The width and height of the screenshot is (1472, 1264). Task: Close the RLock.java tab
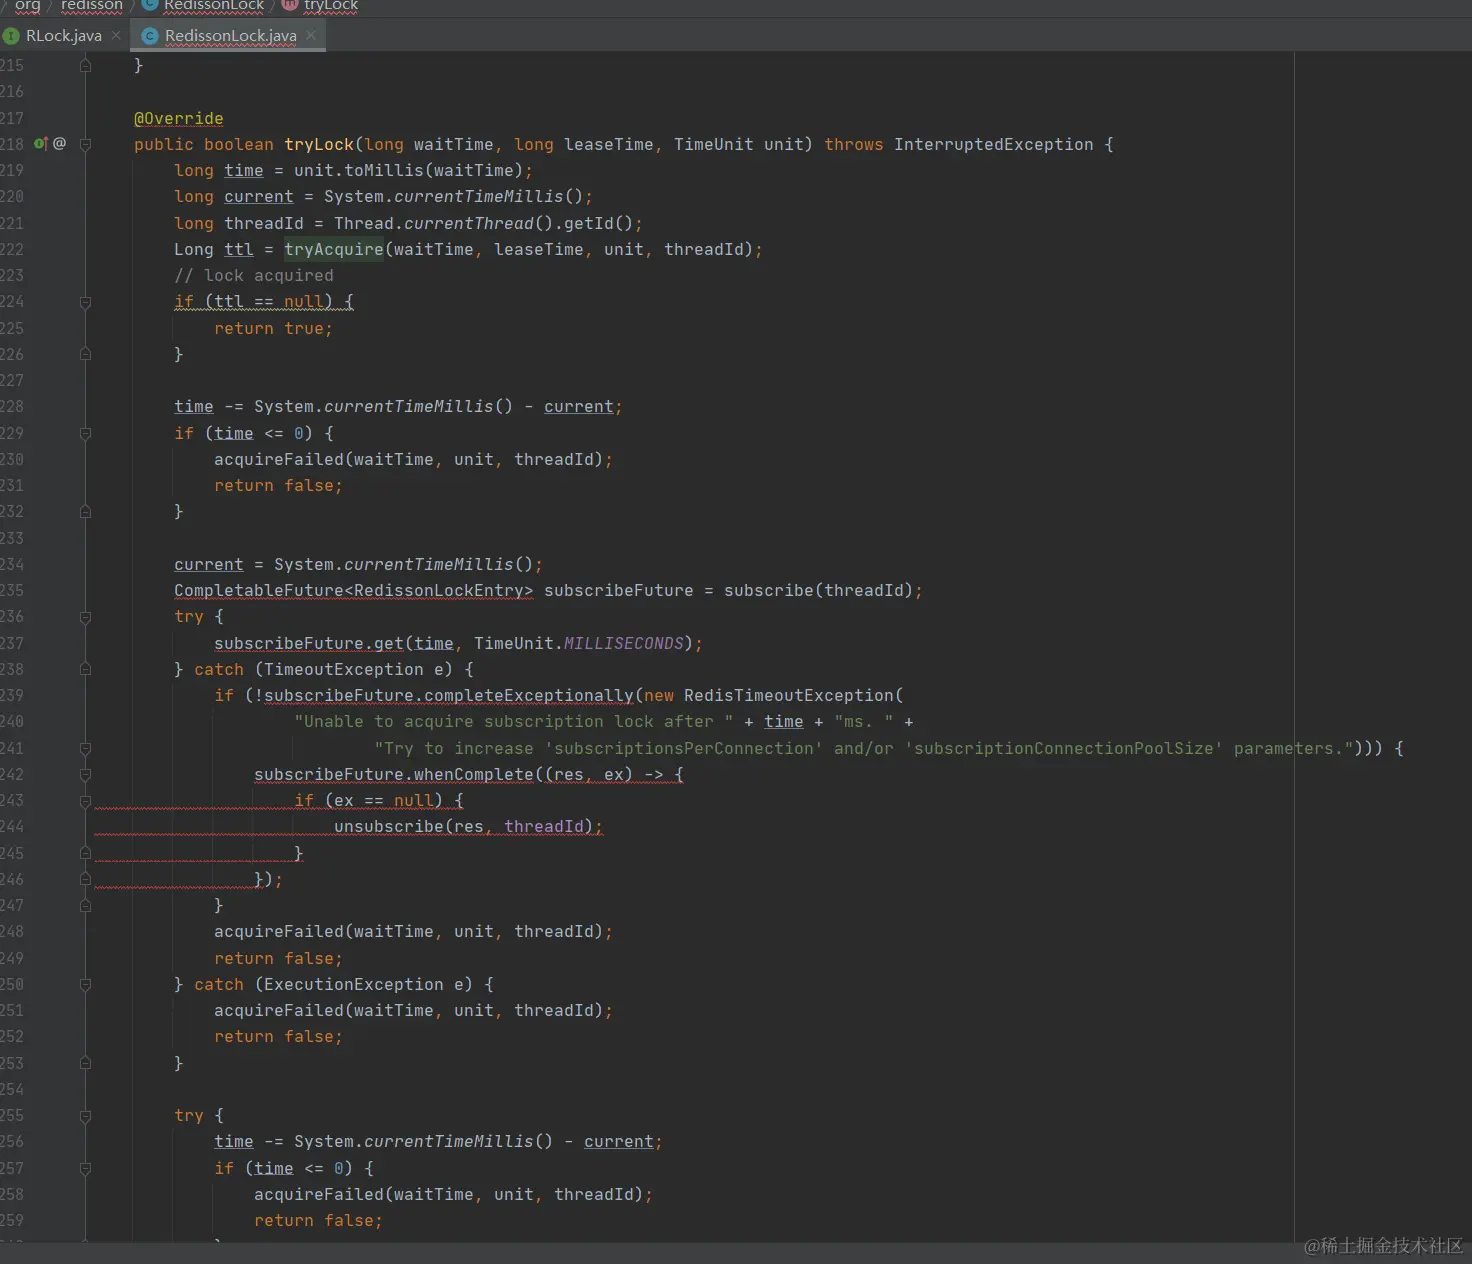[x=116, y=35]
